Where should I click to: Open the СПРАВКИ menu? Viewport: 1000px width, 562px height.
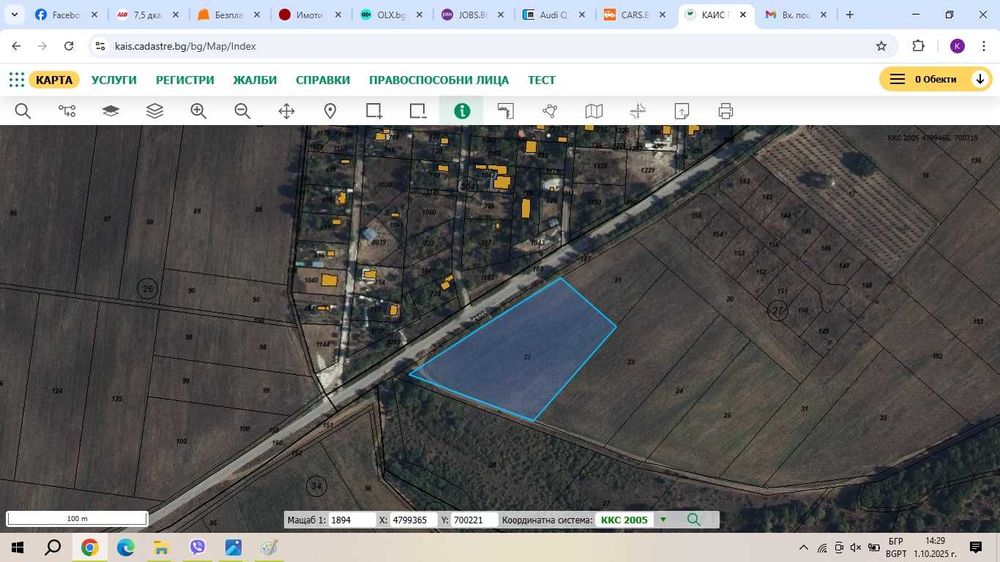323,80
